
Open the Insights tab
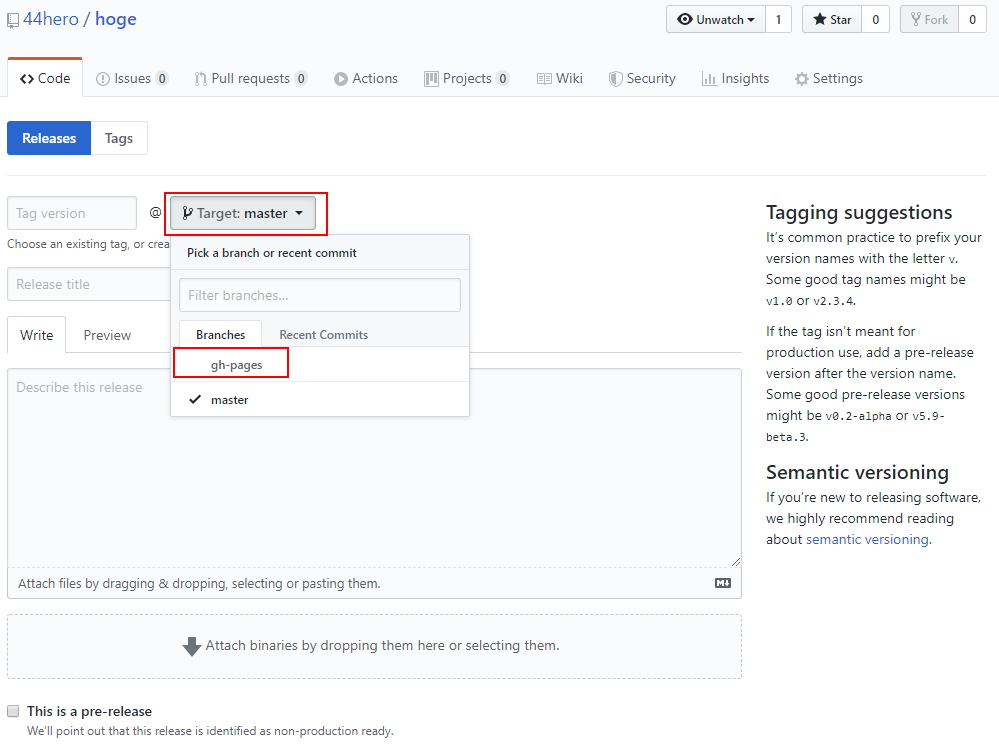click(x=735, y=78)
